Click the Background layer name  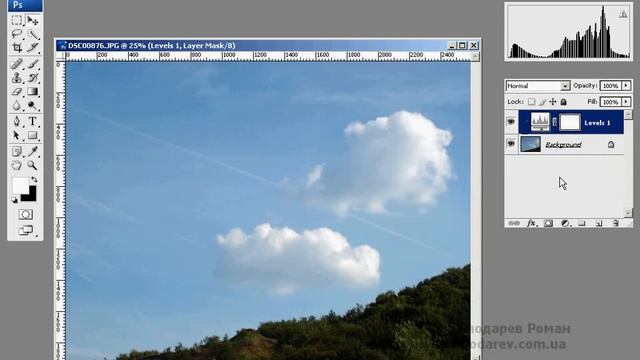[563, 144]
